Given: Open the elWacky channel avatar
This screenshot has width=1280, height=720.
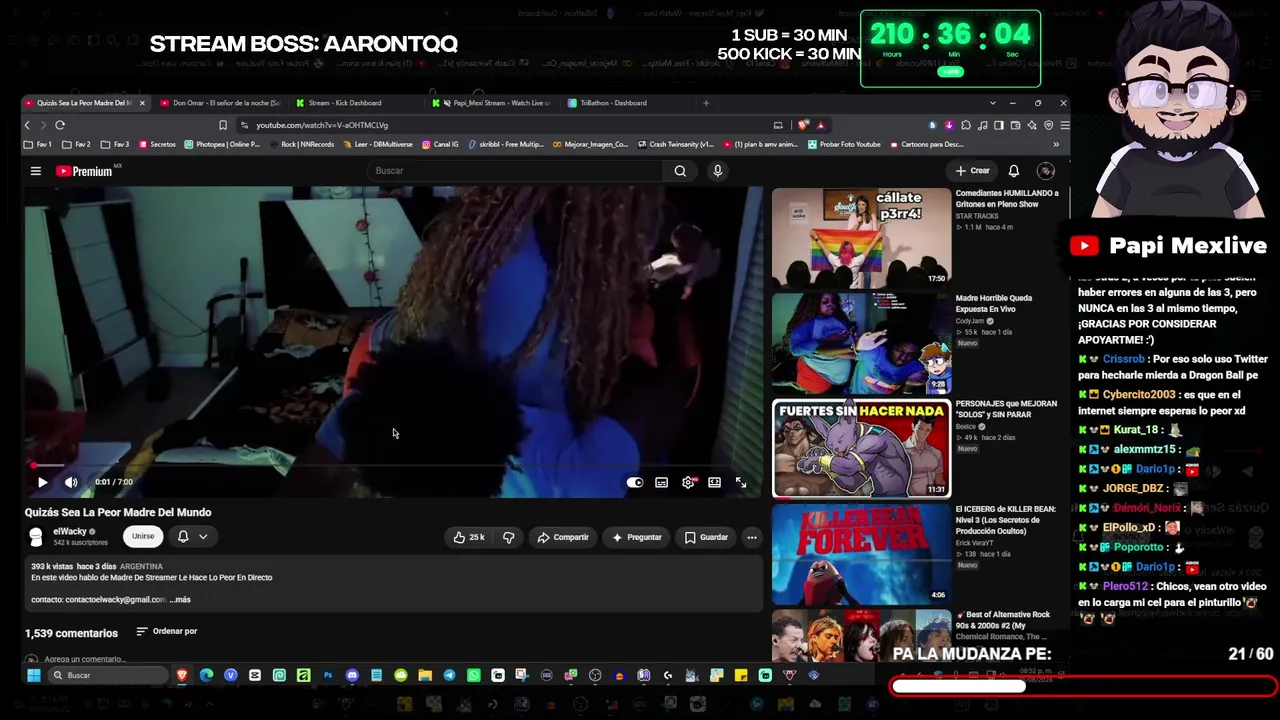Looking at the screenshot, I should (36, 537).
